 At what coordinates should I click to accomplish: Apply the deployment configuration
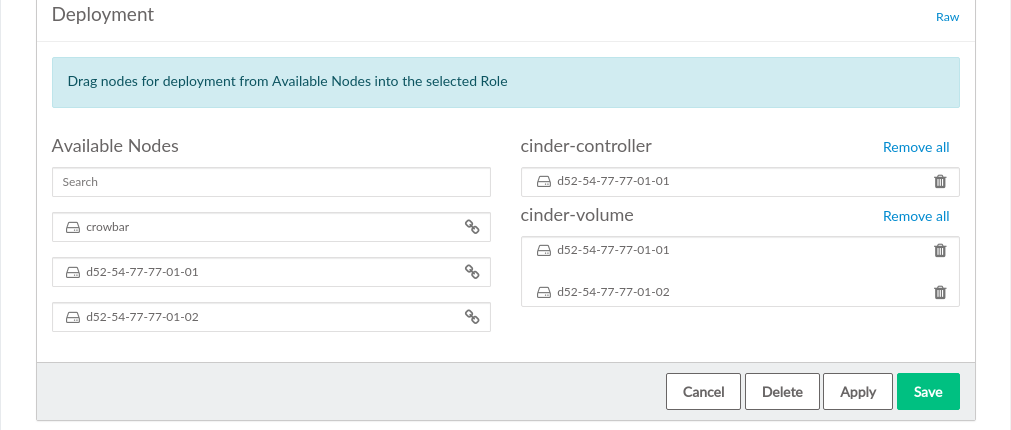pyautogui.click(x=857, y=392)
